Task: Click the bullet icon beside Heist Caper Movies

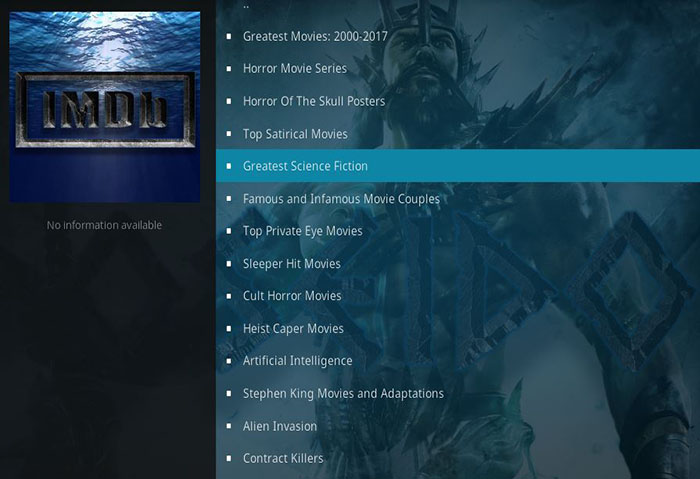Action: pos(229,329)
